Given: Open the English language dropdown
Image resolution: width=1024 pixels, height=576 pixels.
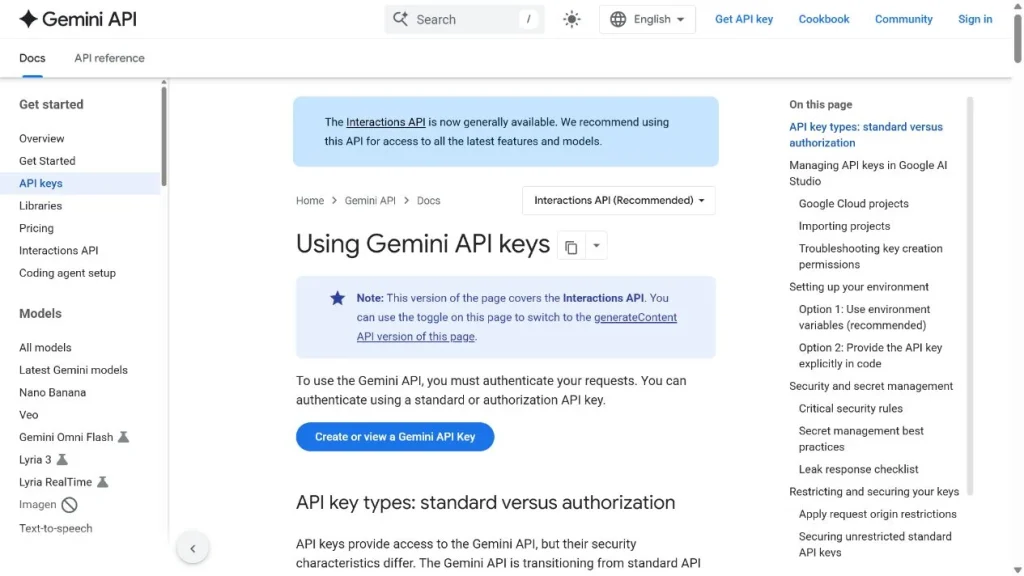Looking at the screenshot, I should click(647, 19).
